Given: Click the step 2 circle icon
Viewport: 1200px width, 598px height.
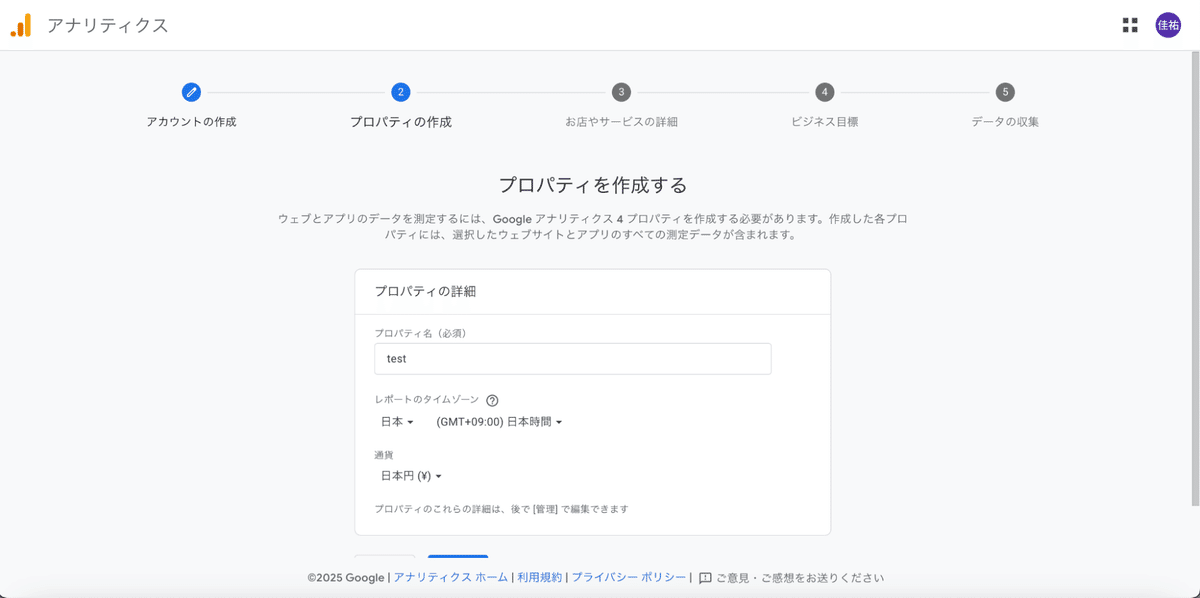Looking at the screenshot, I should tap(401, 92).
